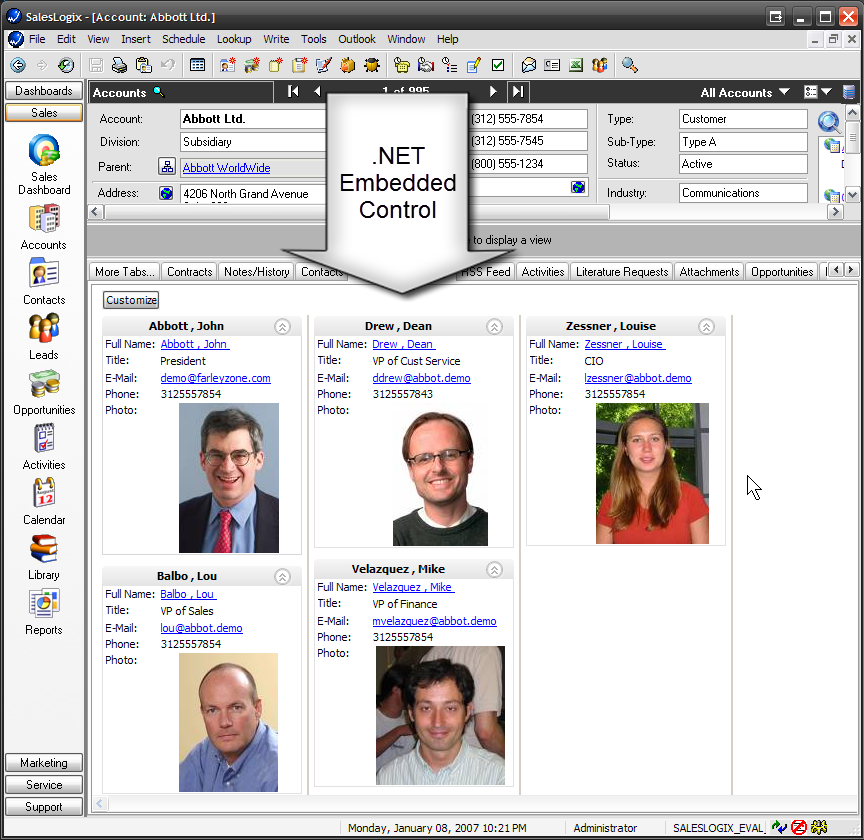Click the globe icon beside Address
Viewport: 864px width, 840px height.
[x=166, y=193]
